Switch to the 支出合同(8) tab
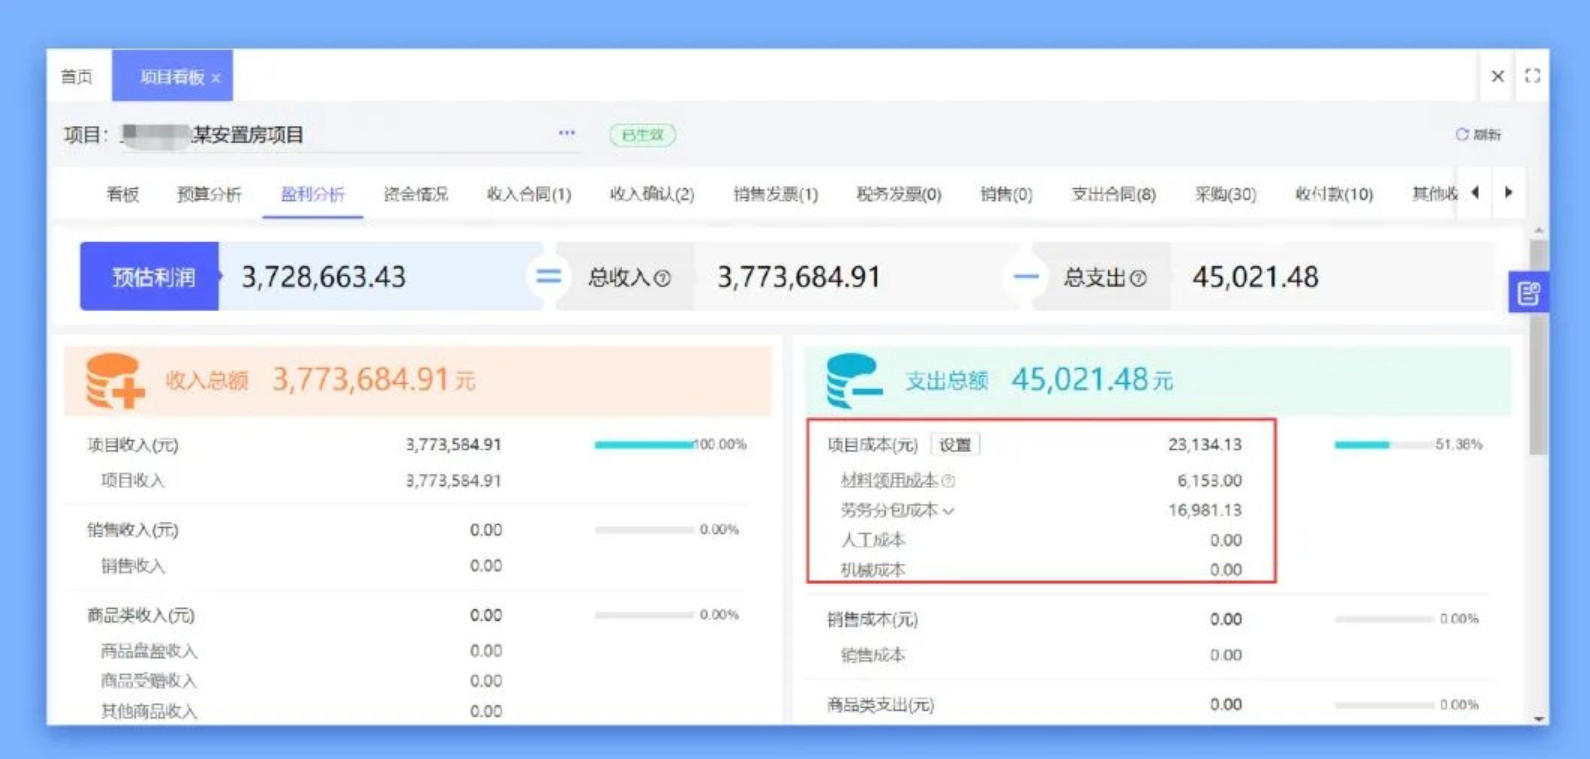The height and width of the screenshot is (759, 1590). pos(1113,194)
